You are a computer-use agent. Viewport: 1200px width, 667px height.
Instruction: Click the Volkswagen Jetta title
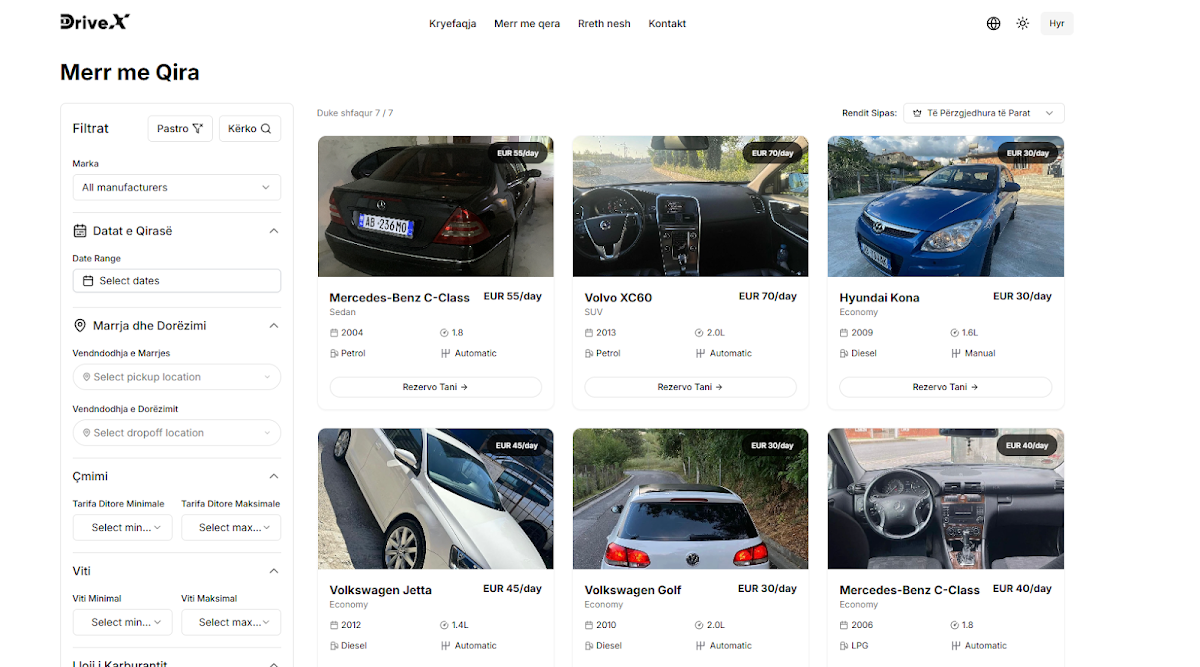click(x=380, y=590)
